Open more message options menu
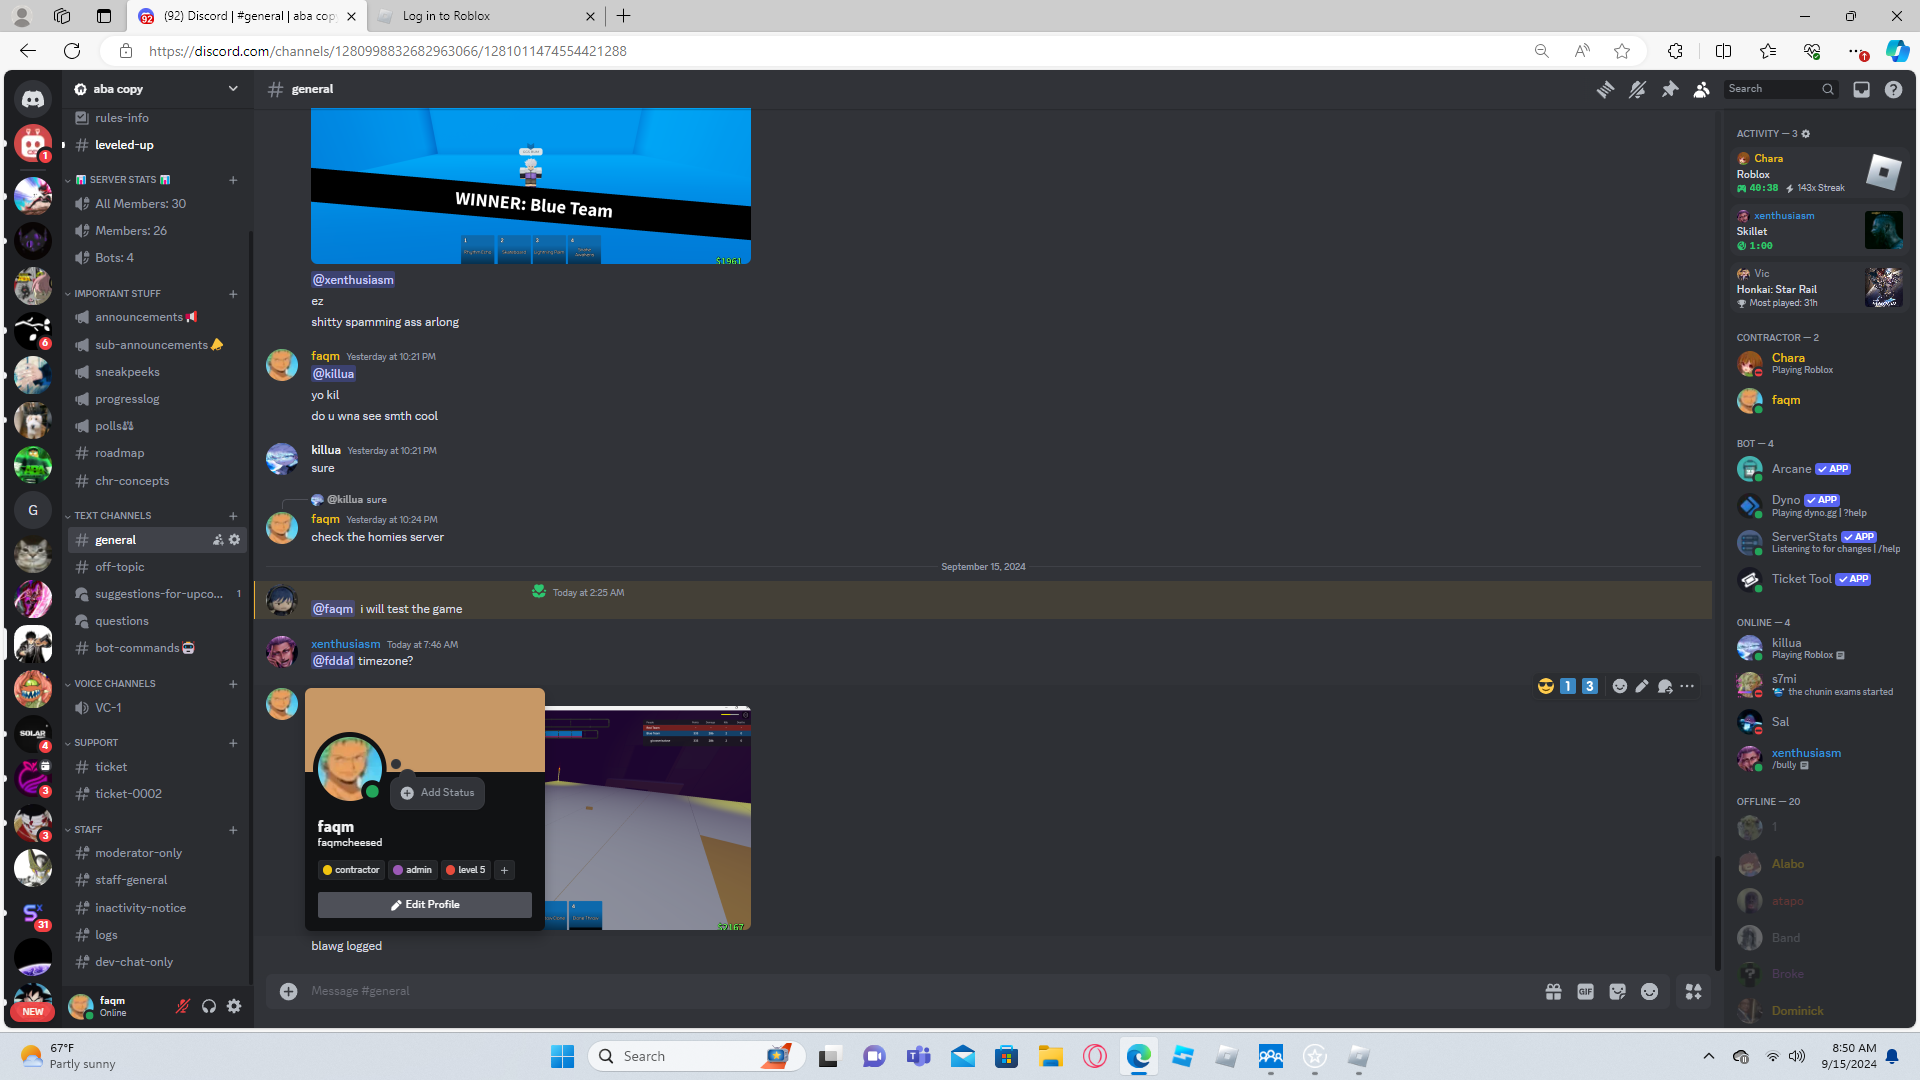This screenshot has width=1920, height=1080. tap(1687, 686)
